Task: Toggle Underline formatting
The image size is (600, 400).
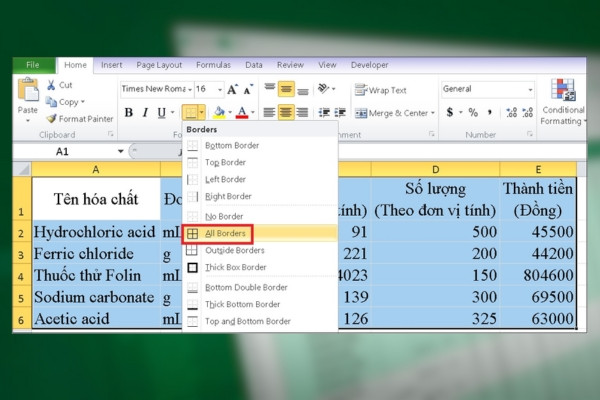Action: [161, 113]
